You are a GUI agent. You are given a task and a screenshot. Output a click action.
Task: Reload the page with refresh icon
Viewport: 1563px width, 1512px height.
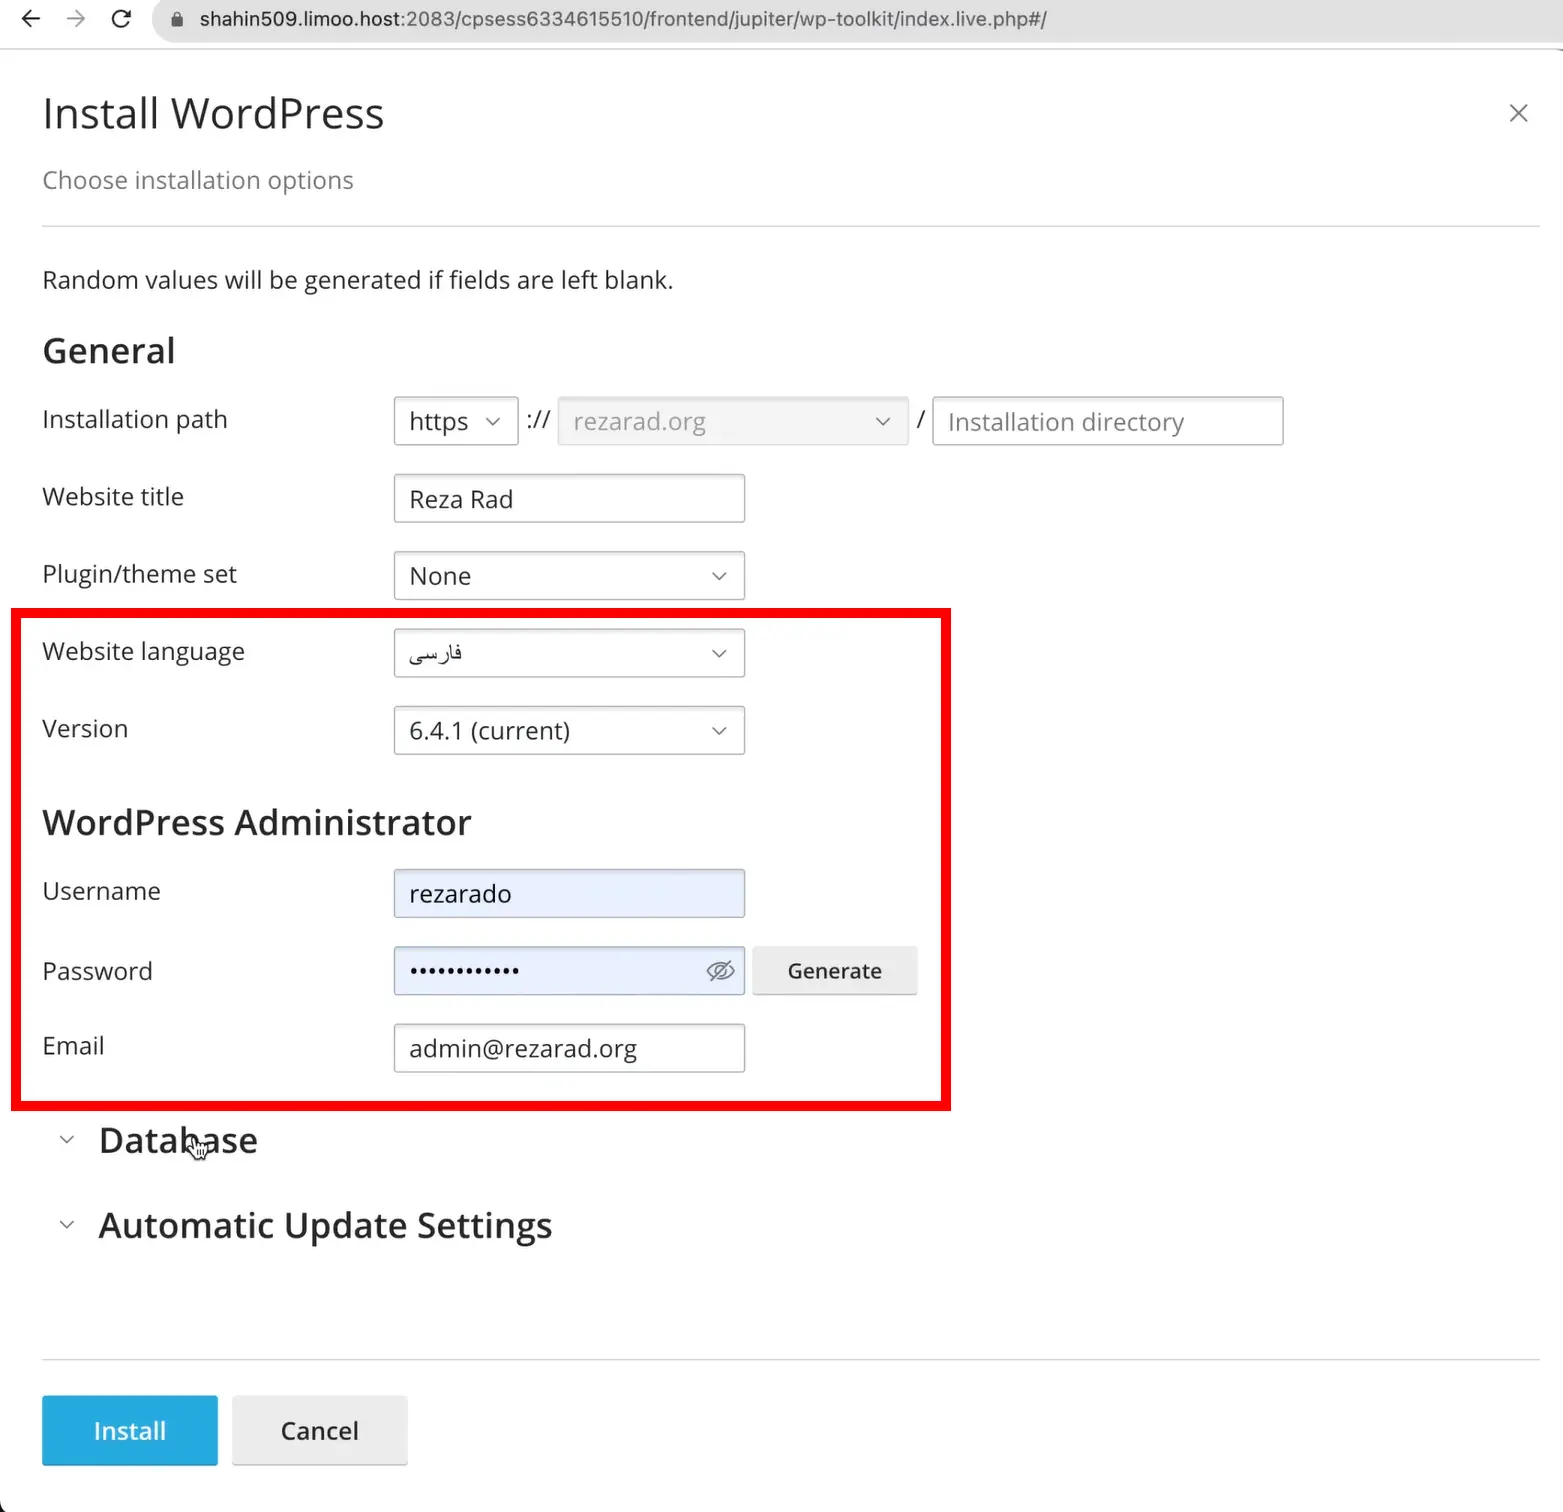coord(121,19)
